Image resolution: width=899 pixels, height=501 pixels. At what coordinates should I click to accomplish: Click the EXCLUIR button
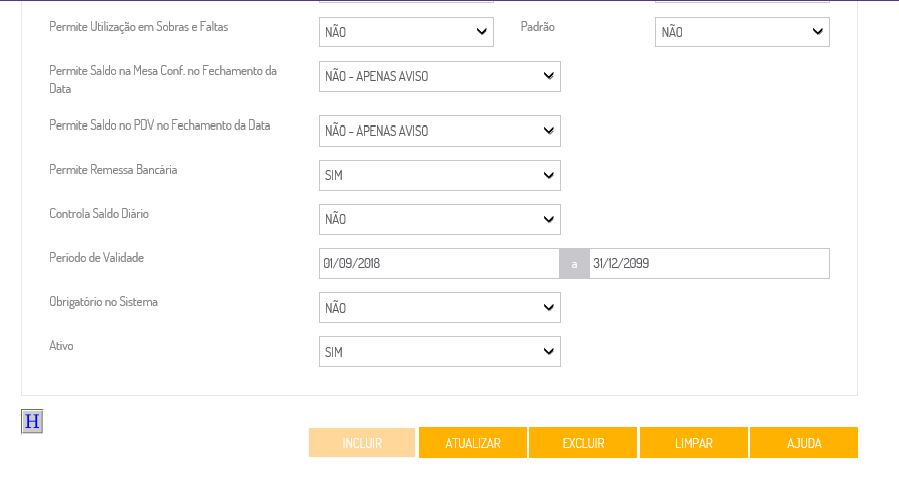[x=583, y=443]
